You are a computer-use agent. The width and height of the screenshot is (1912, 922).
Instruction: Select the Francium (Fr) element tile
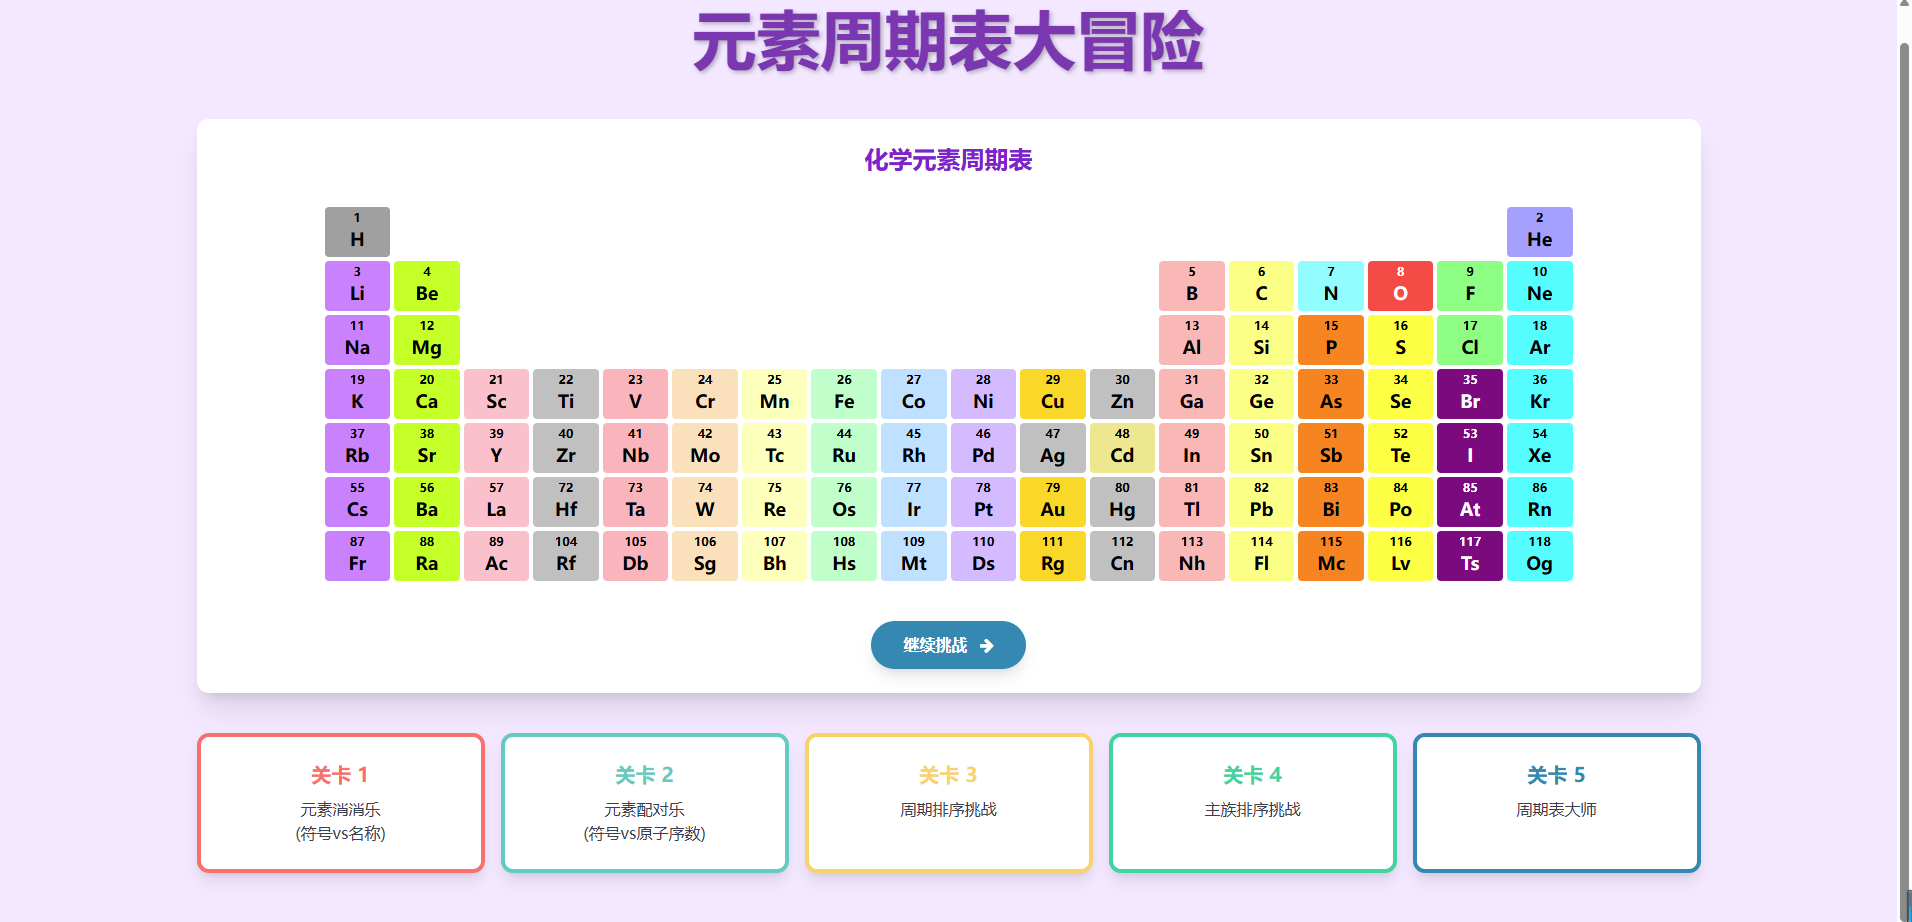tap(357, 556)
